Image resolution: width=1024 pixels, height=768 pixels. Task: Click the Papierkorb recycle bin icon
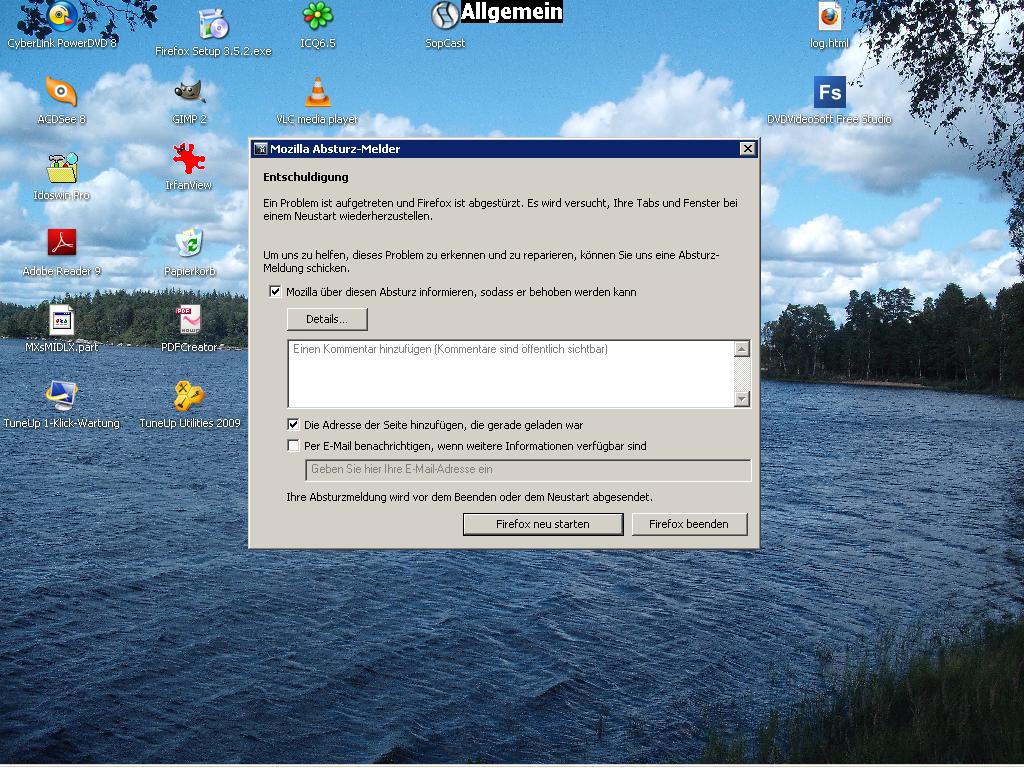click(x=189, y=244)
